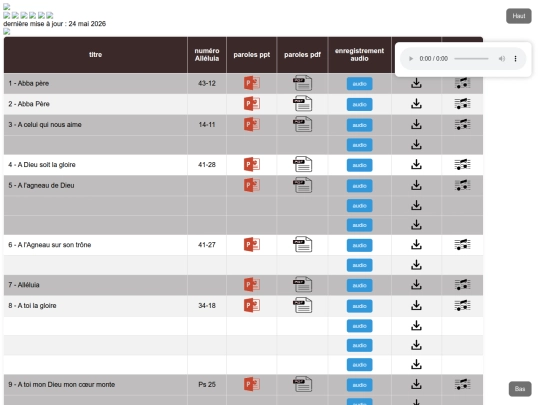The height and width of the screenshot is (405, 540).
Task: Select title 6 - A l'Agneau sur son trône
Action: tap(50, 245)
